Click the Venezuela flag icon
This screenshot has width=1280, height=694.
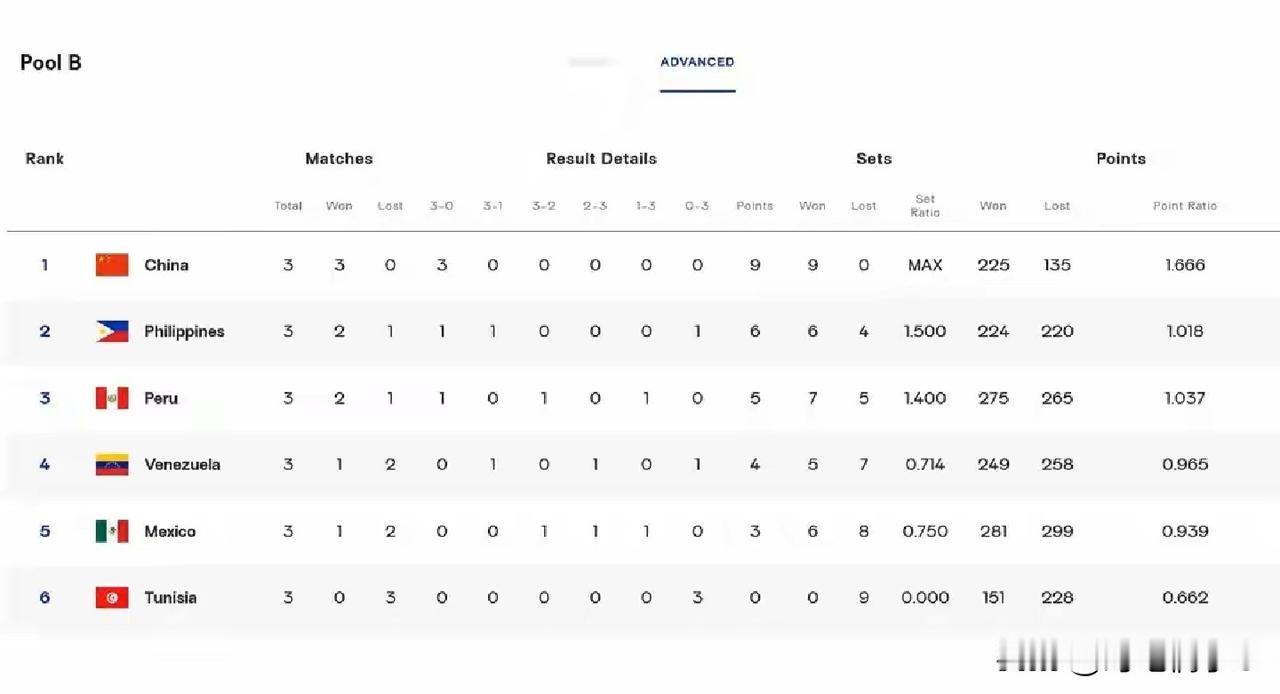pyautogui.click(x=112, y=464)
